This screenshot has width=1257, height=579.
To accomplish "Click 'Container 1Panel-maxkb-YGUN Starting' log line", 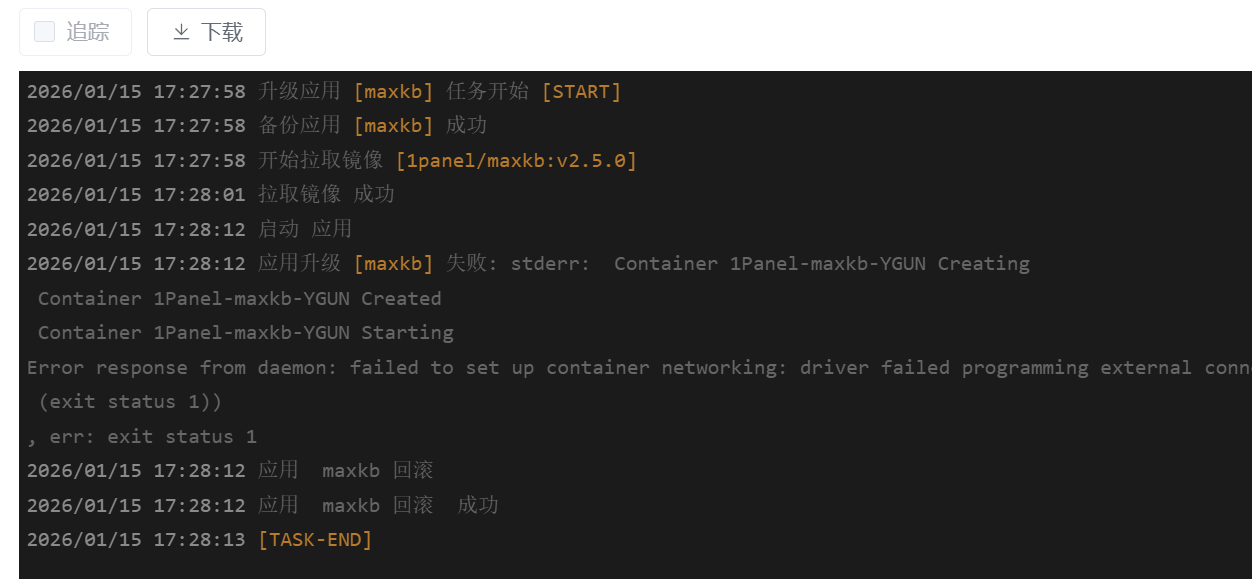I will coord(245,333).
